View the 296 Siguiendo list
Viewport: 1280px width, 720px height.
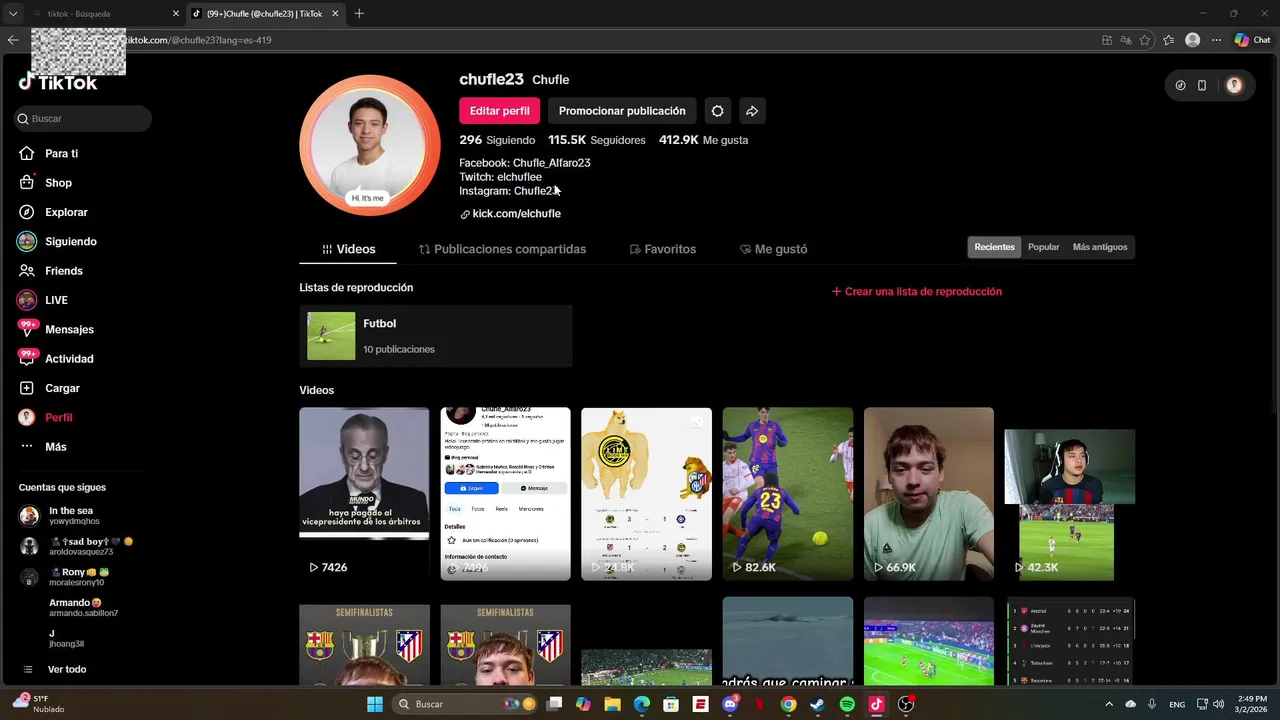[497, 140]
